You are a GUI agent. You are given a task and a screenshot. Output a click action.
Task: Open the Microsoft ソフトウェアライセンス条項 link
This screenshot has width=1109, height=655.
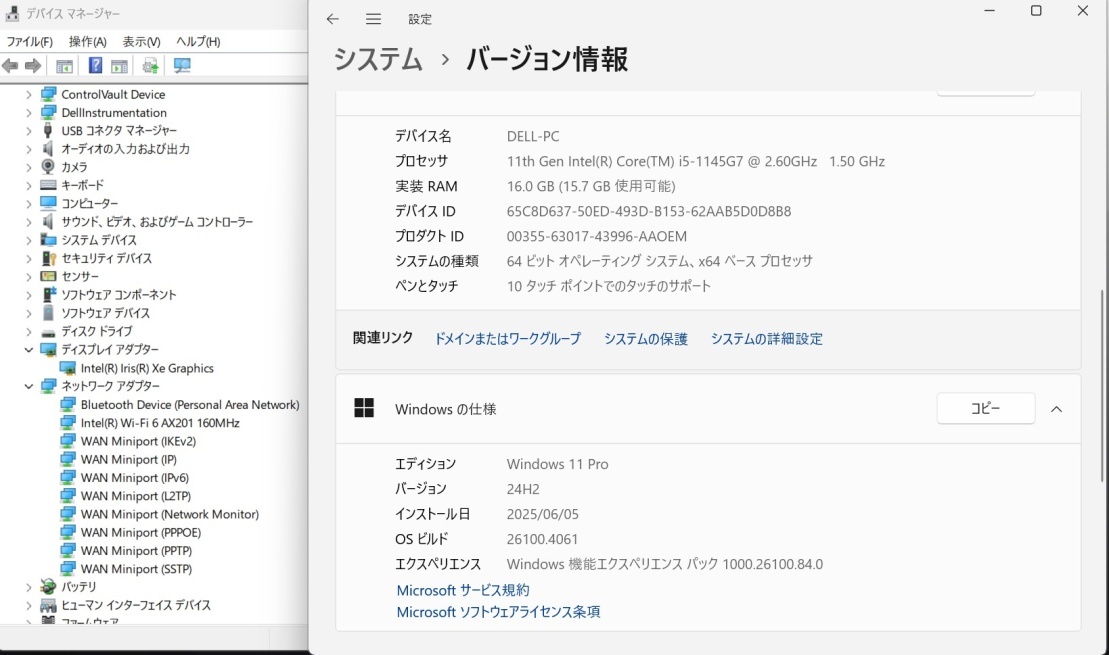click(498, 612)
